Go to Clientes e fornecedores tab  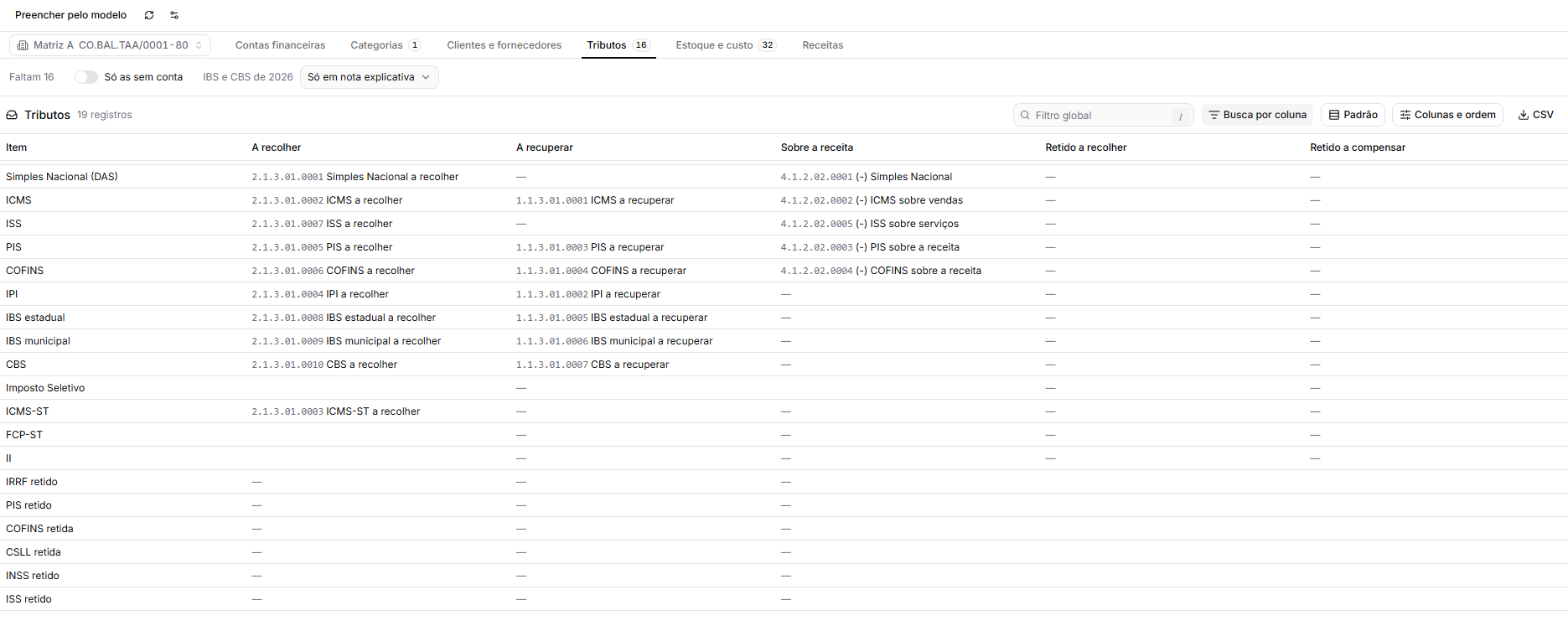504,45
